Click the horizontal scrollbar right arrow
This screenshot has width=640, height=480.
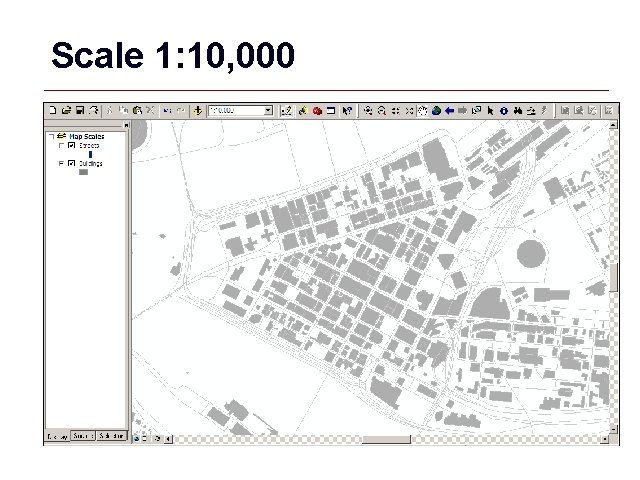click(605, 439)
